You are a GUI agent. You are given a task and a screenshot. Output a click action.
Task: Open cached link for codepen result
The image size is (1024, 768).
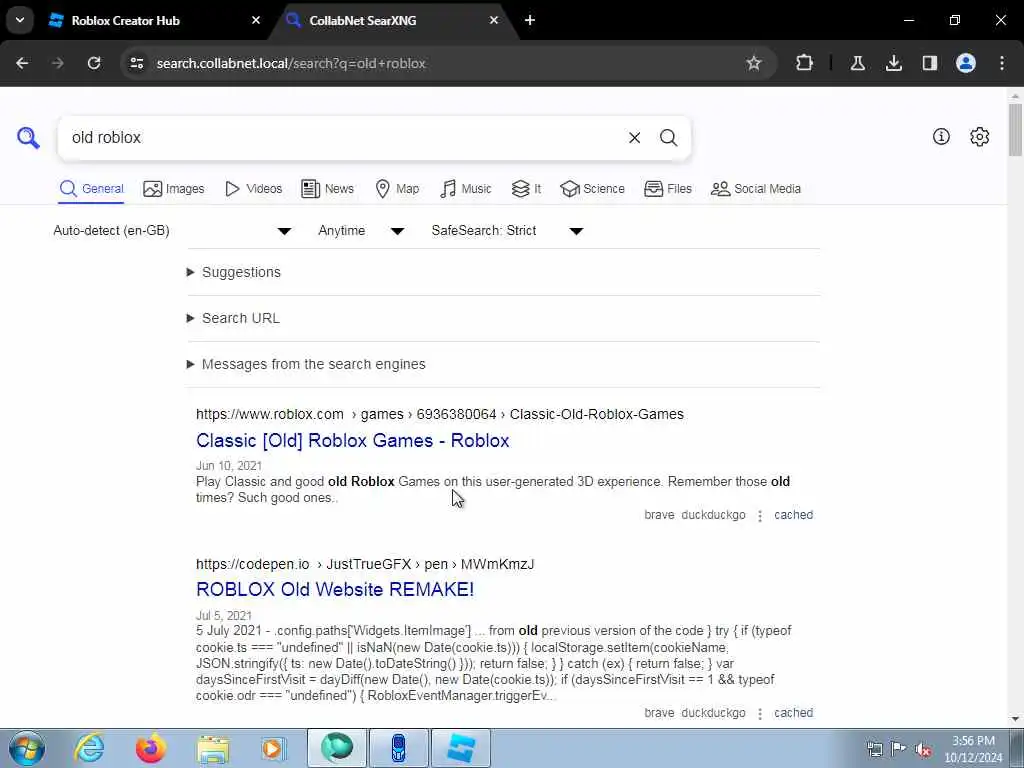coord(793,712)
